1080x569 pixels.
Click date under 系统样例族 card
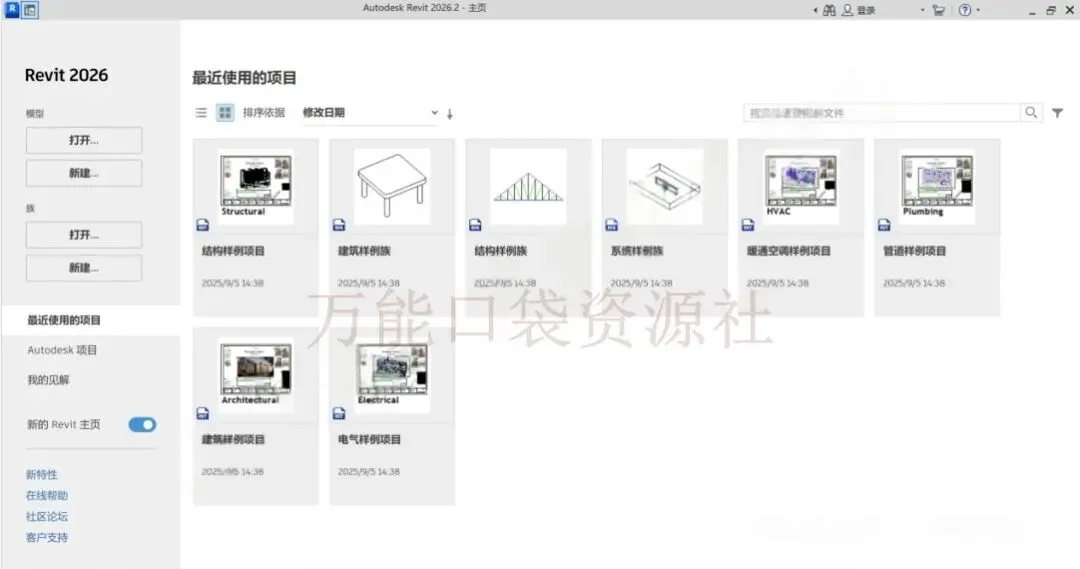click(641, 283)
